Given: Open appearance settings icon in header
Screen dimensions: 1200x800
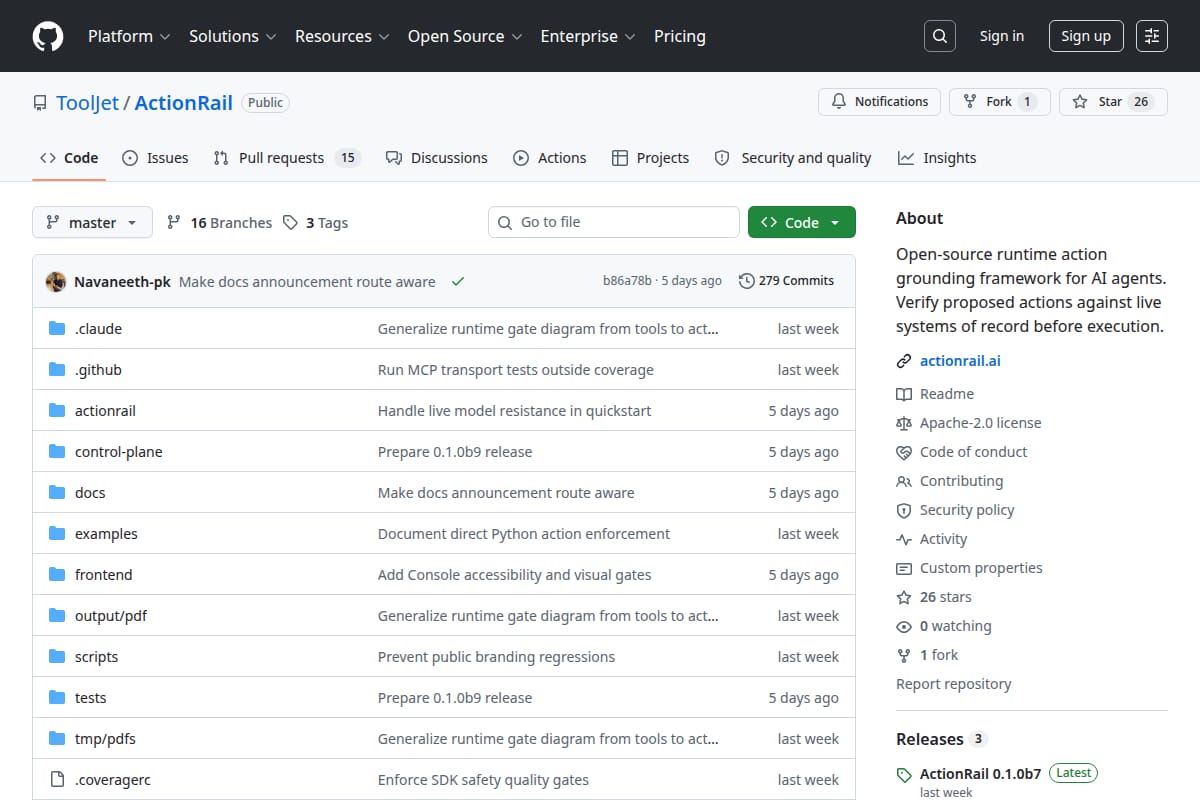Looking at the screenshot, I should [1152, 36].
